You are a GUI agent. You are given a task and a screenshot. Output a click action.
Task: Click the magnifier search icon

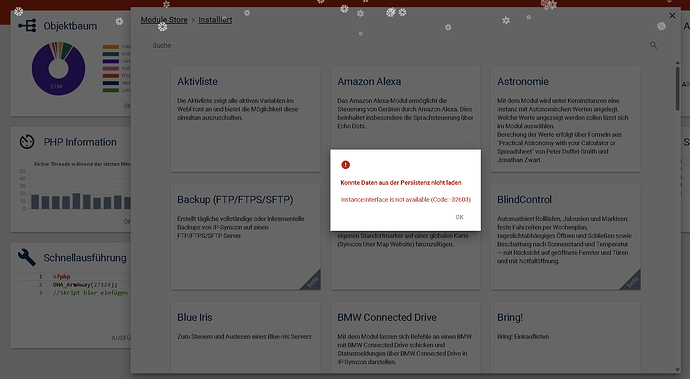(x=653, y=45)
